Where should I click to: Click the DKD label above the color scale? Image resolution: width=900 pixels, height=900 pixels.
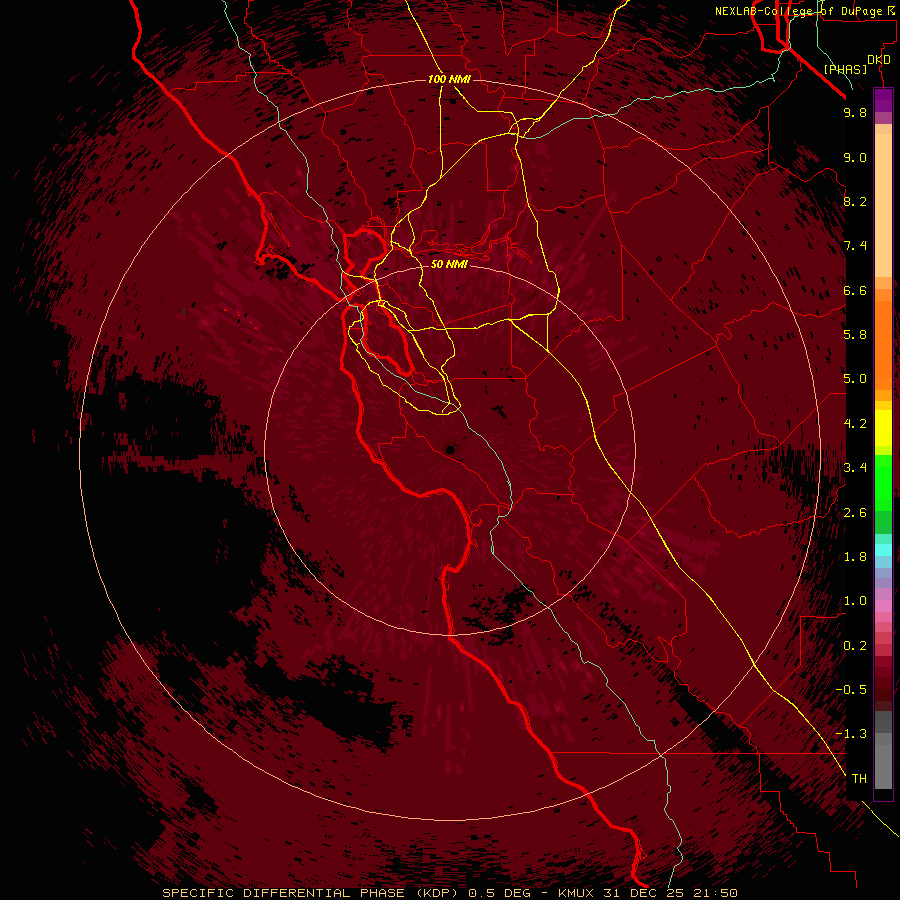pyautogui.click(x=878, y=59)
